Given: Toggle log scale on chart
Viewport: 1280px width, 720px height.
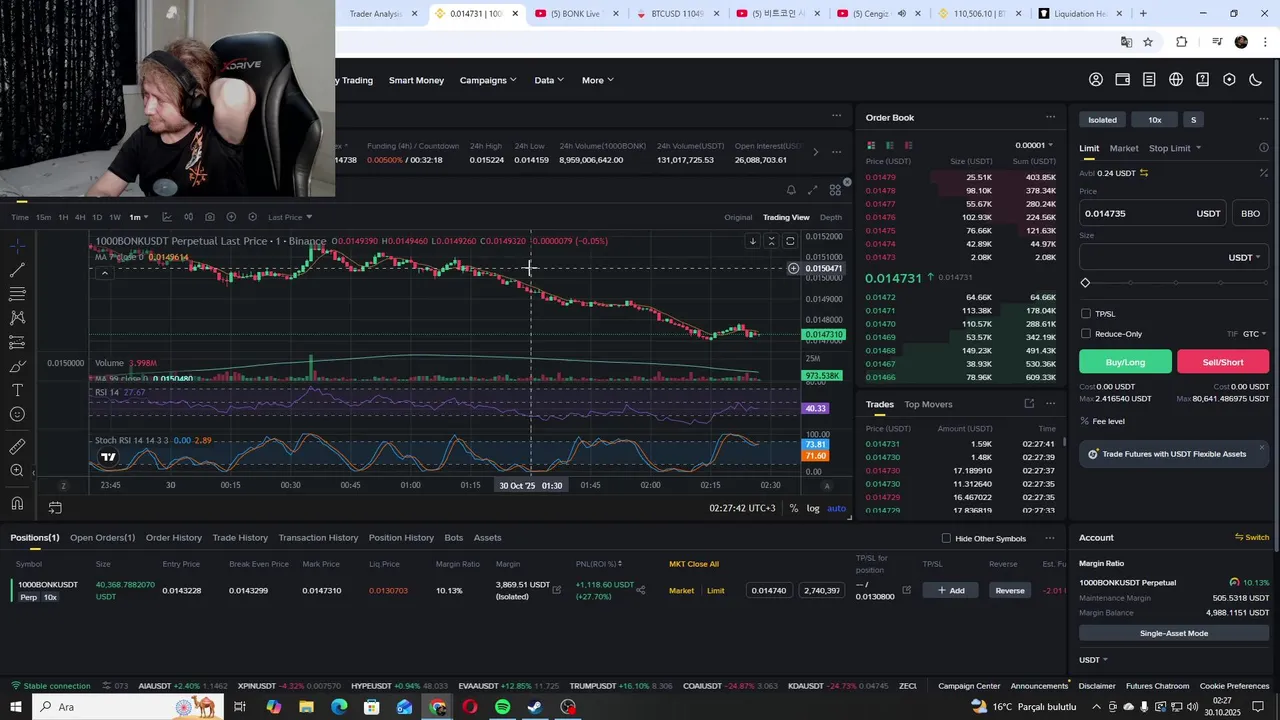Looking at the screenshot, I should coord(813,508).
